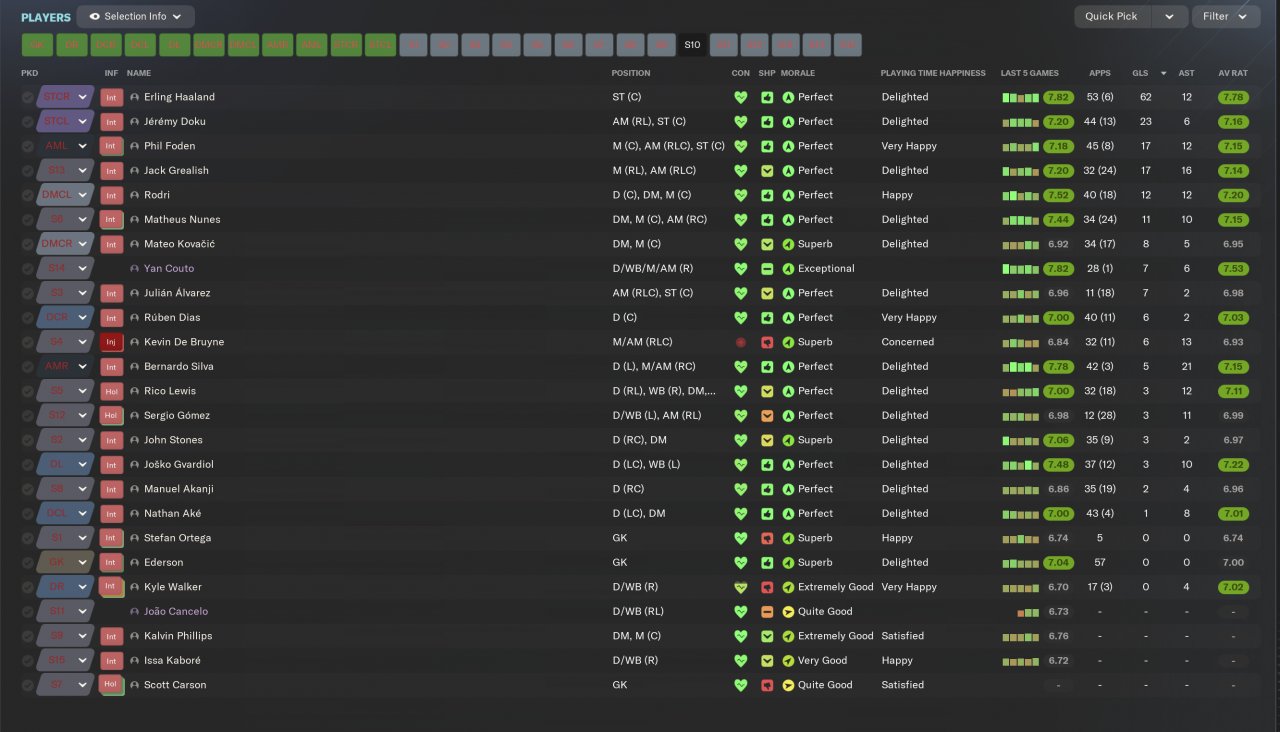Click the morale icon for Mateo Kovačić
The image size is (1280, 732).
click(x=788, y=244)
